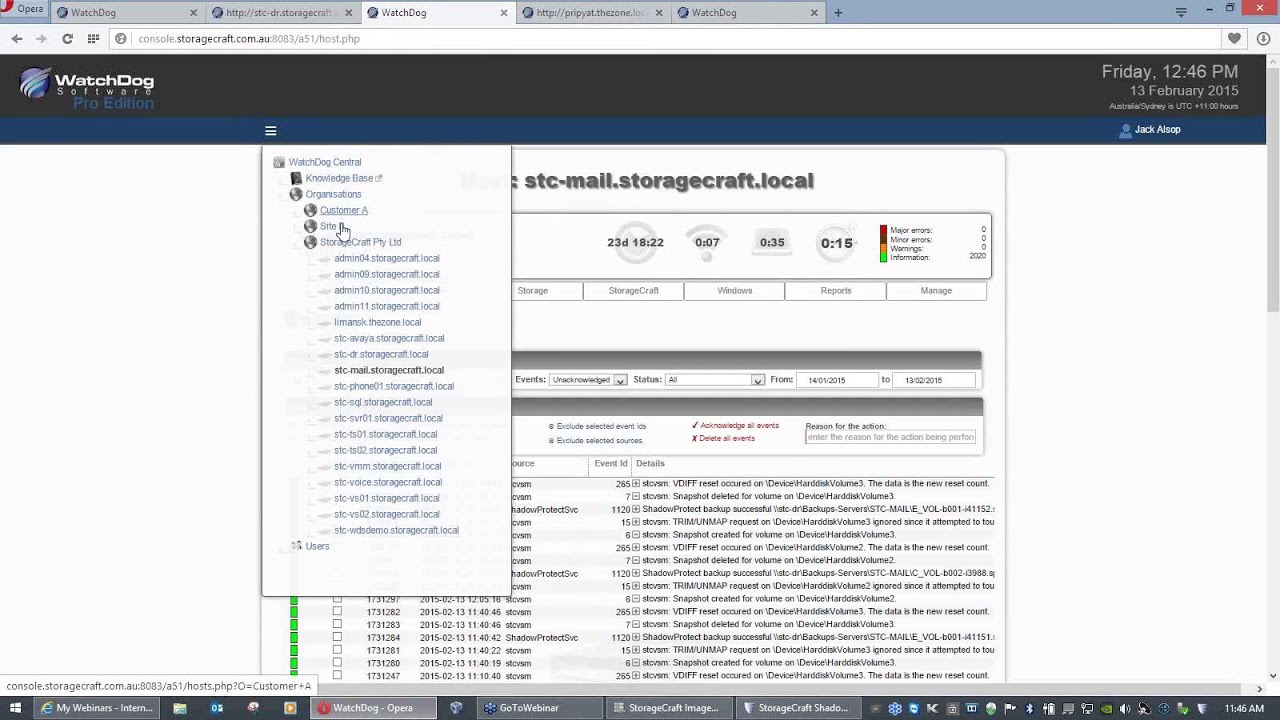Open the Windows Start button
The height and width of the screenshot is (720, 1280).
pos(15,708)
